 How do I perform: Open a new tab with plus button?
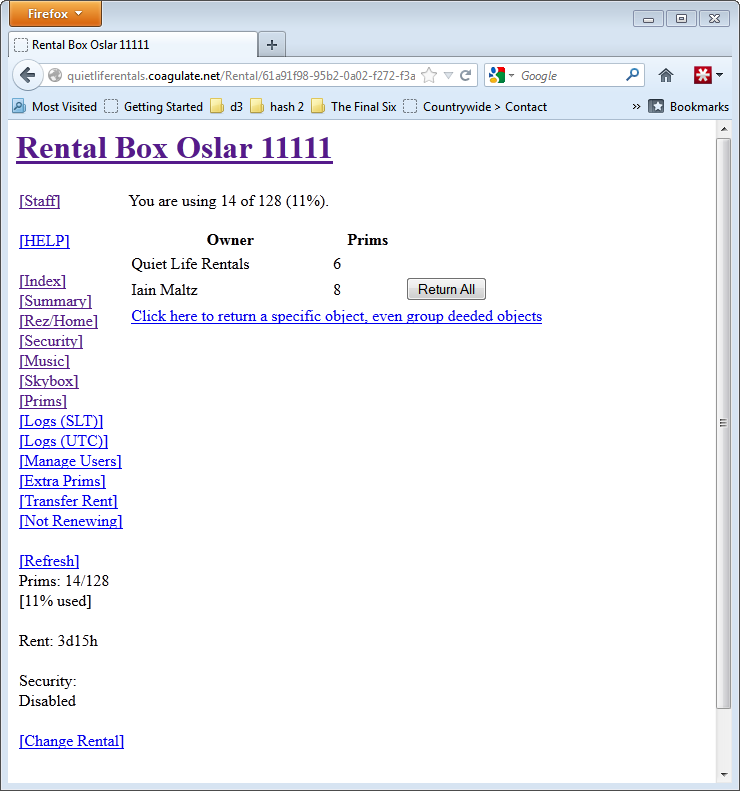coord(272,45)
